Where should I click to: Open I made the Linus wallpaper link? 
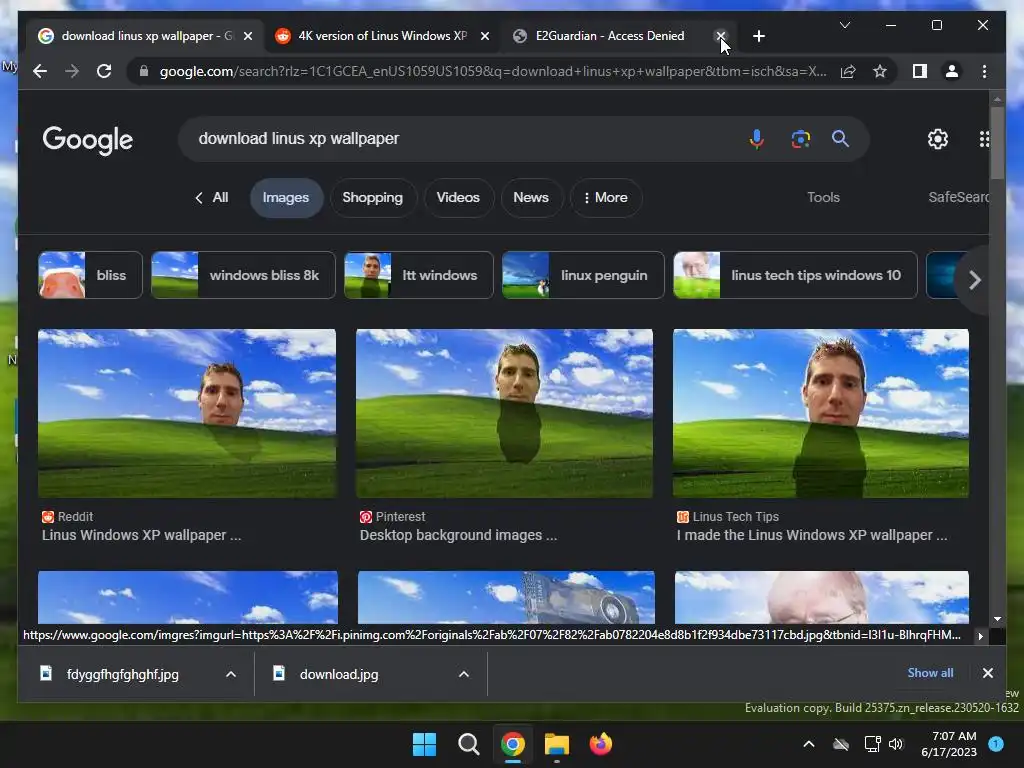pos(812,535)
